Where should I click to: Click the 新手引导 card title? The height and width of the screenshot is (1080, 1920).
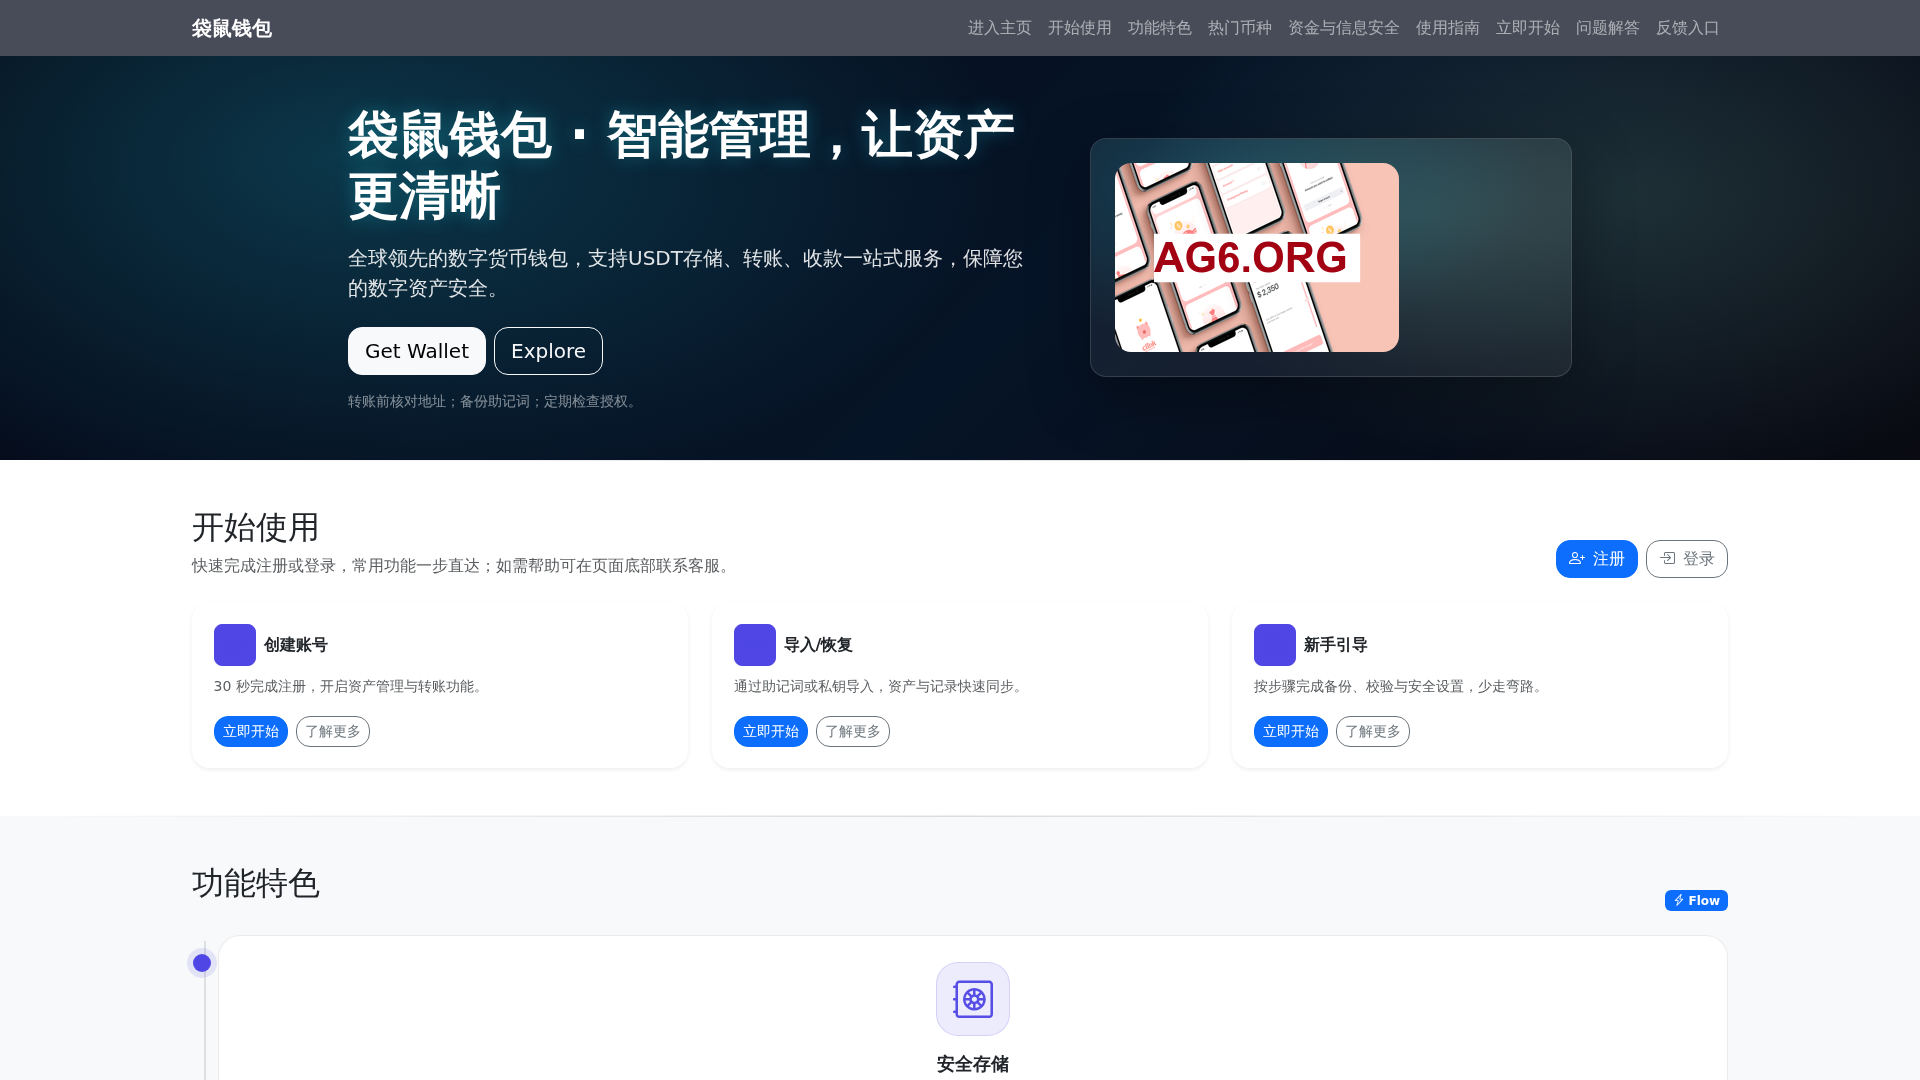click(1336, 645)
